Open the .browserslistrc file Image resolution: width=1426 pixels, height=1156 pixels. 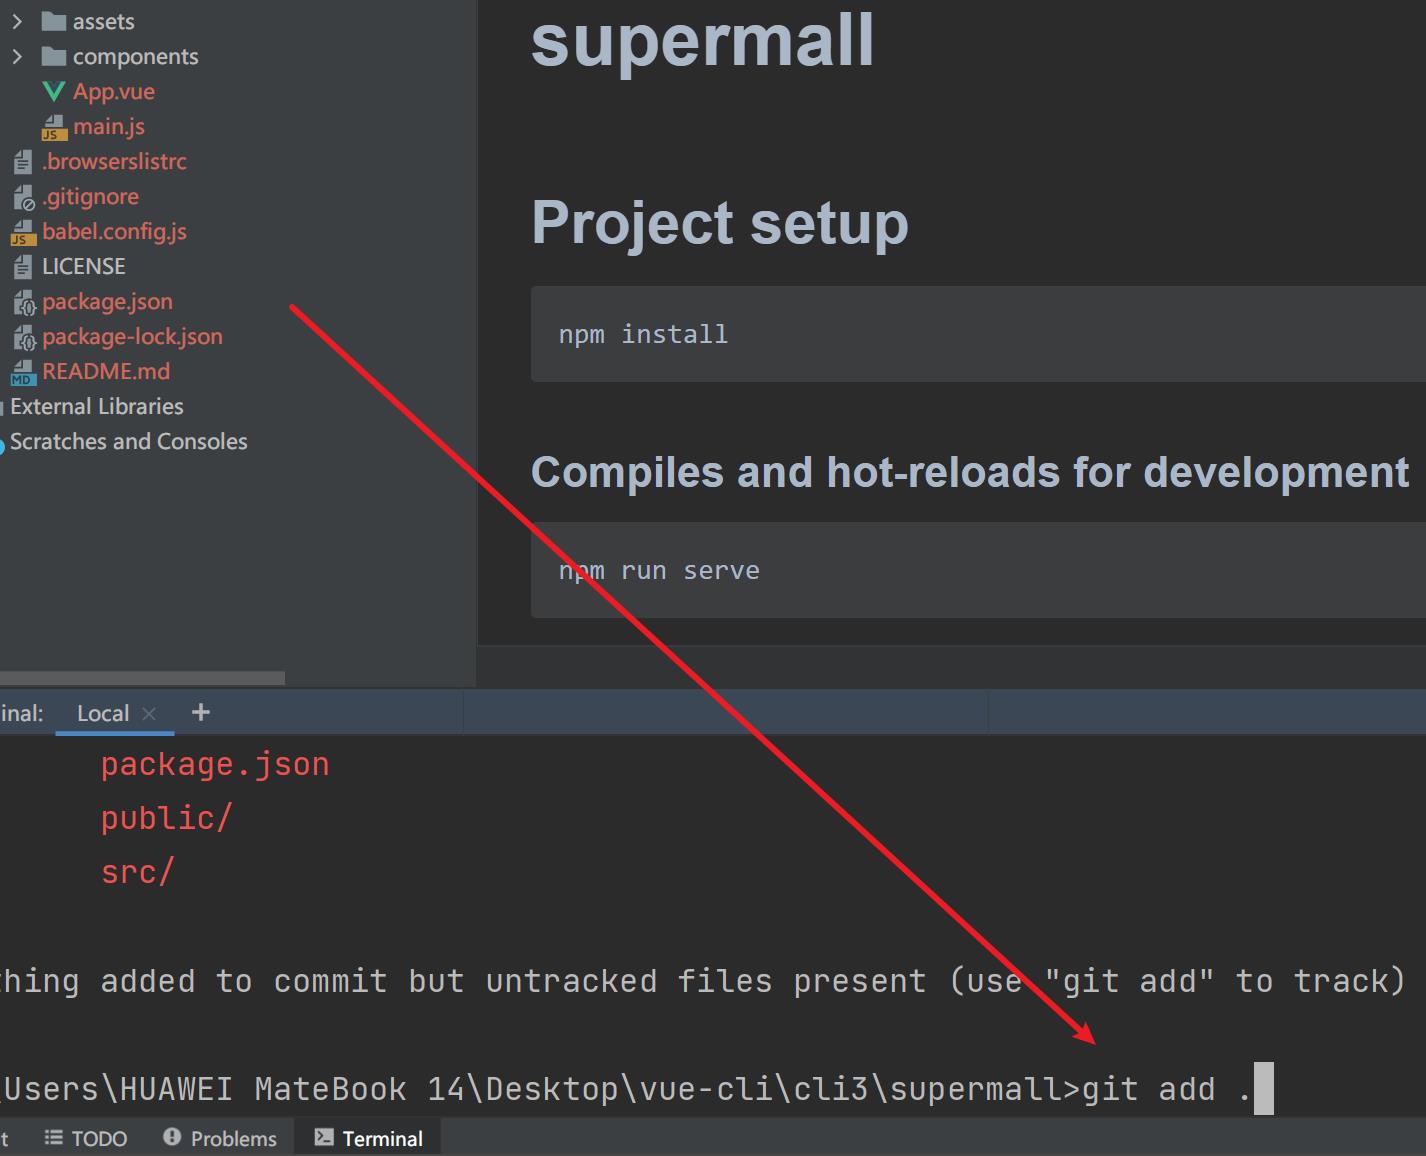pyautogui.click(x=114, y=161)
